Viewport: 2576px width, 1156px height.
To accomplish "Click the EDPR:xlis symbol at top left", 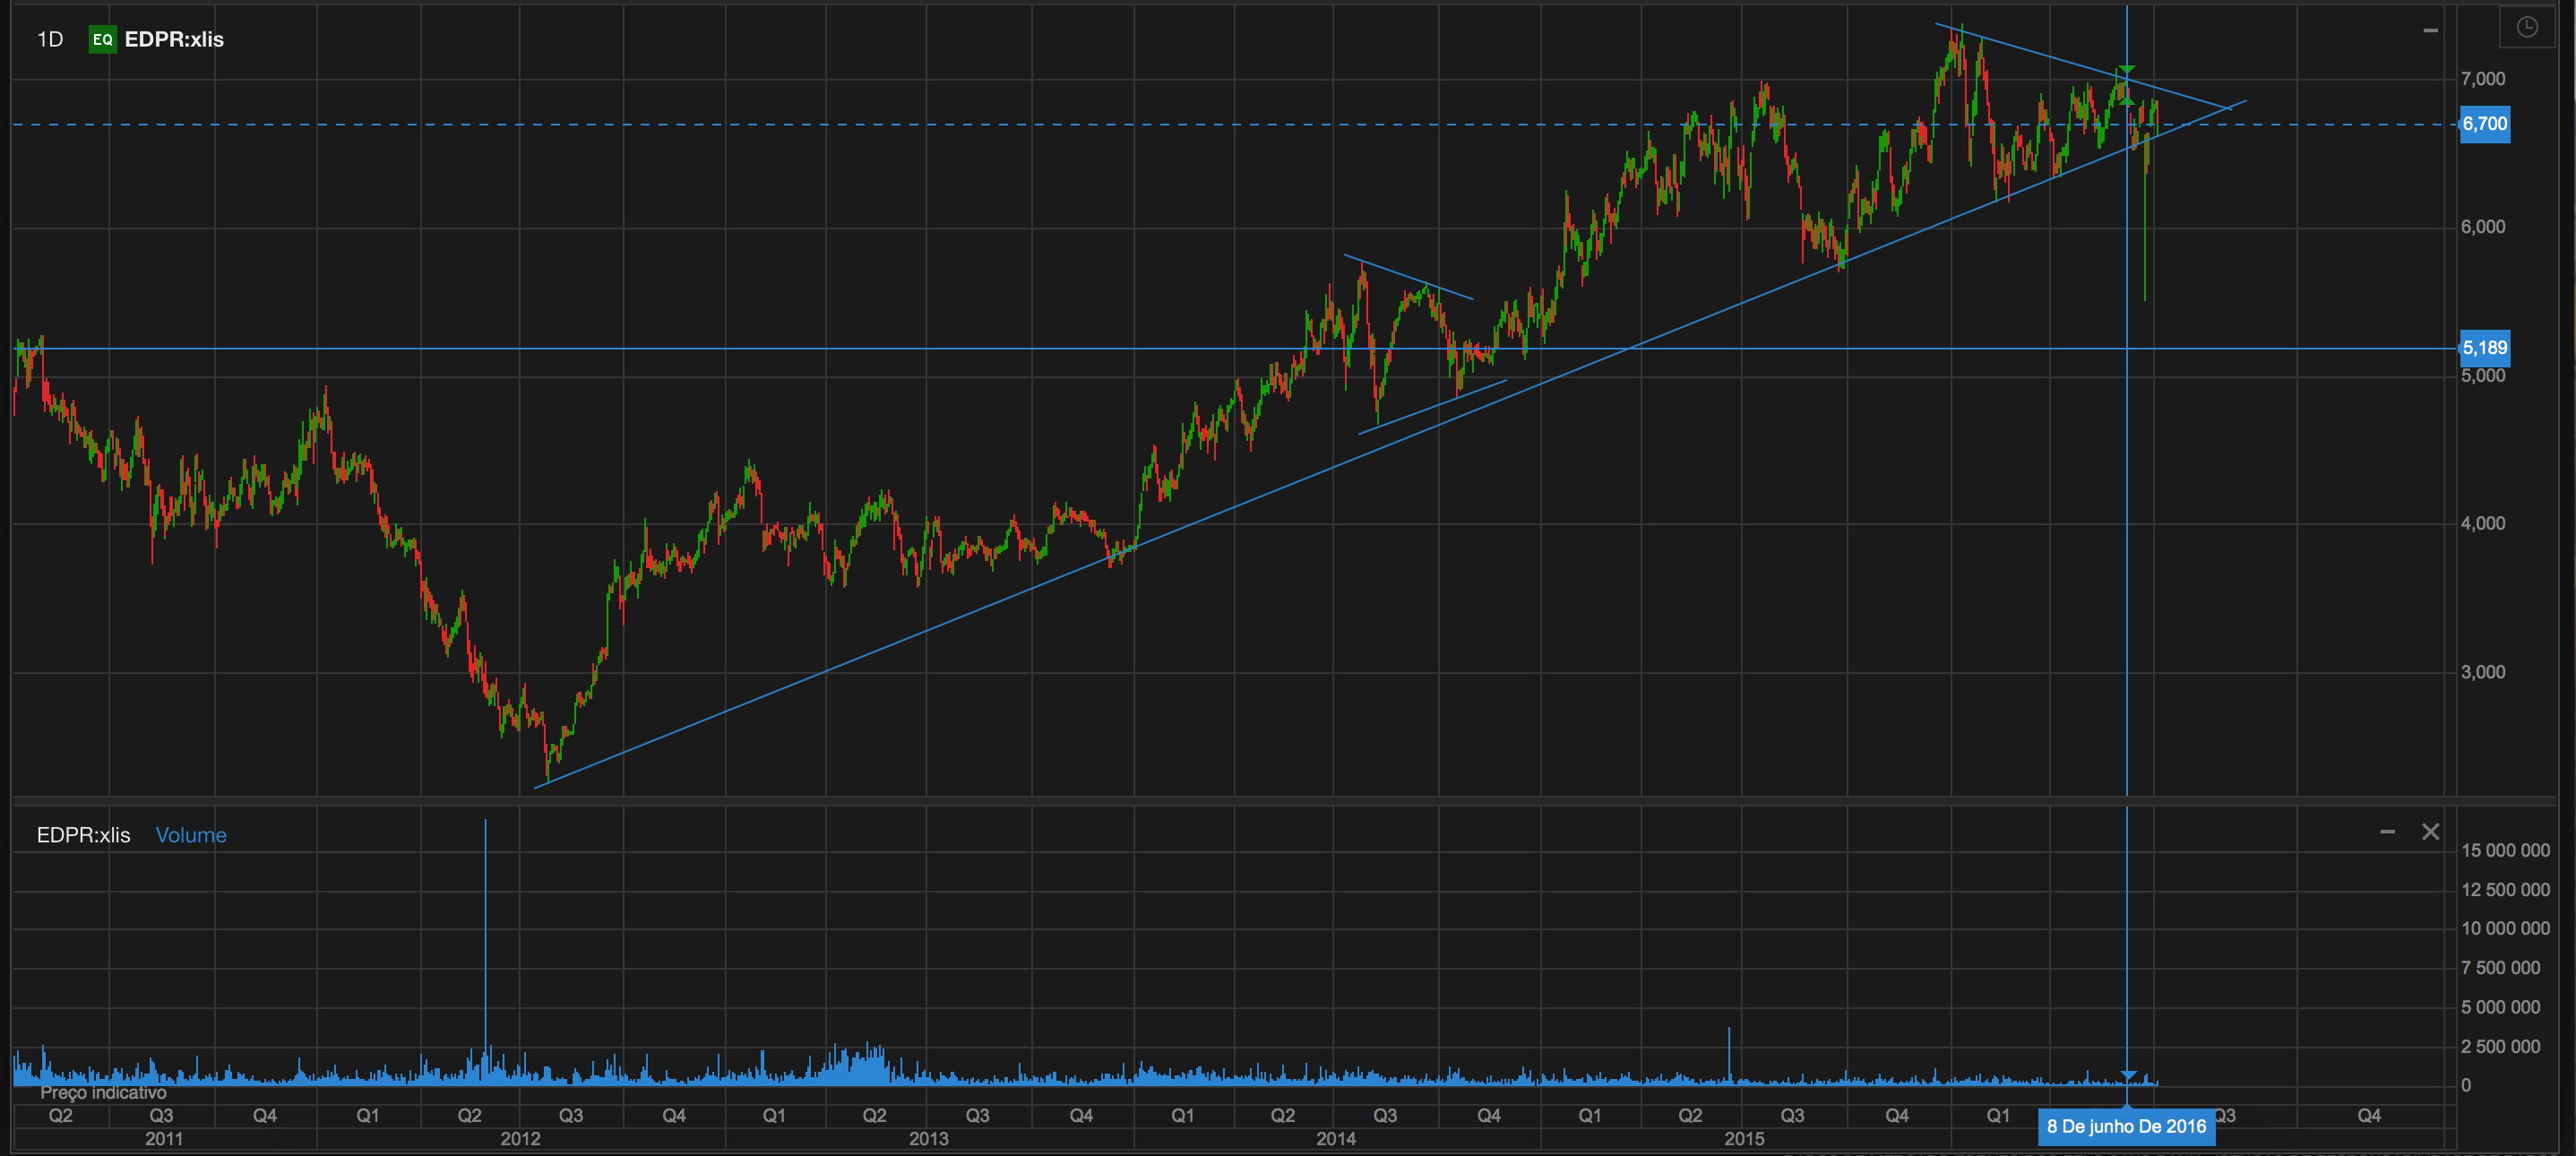I will coord(174,40).
